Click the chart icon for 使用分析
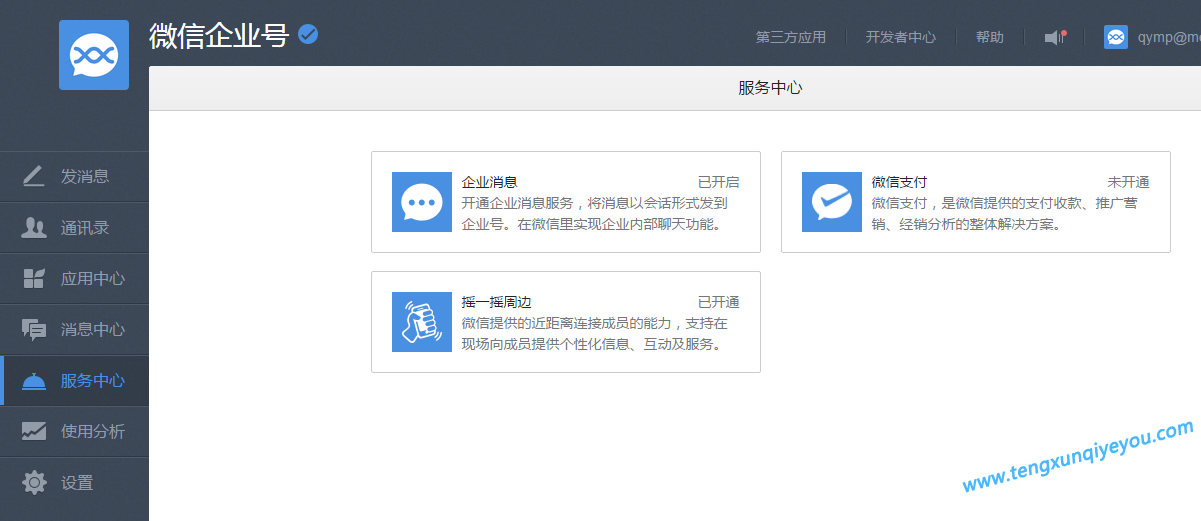This screenshot has height=521, width=1201. (34, 431)
